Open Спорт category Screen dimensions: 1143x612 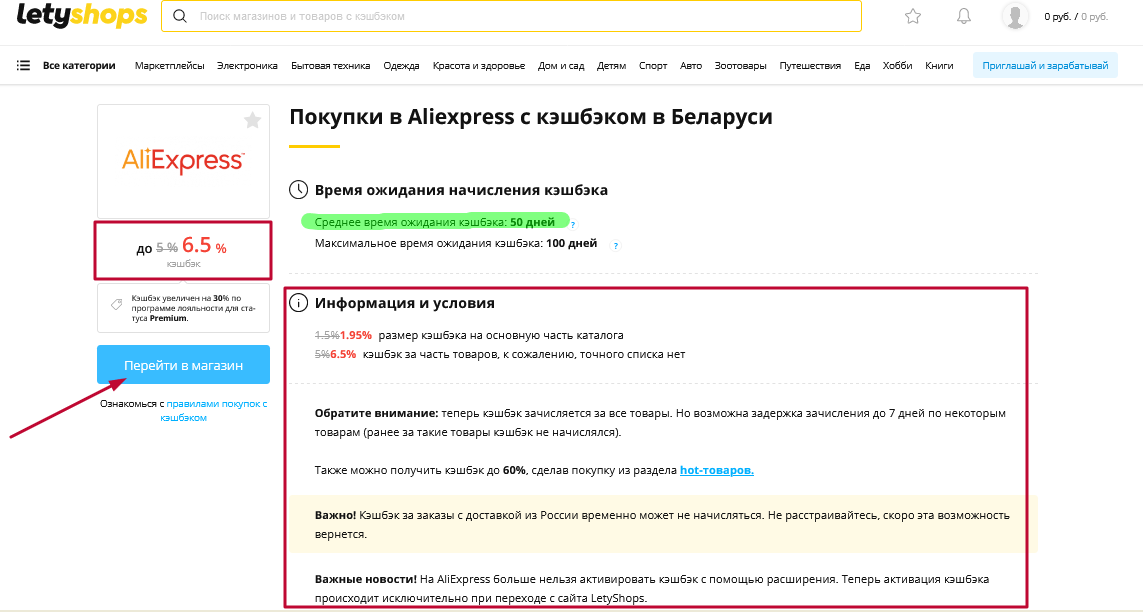click(x=652, y=66)
